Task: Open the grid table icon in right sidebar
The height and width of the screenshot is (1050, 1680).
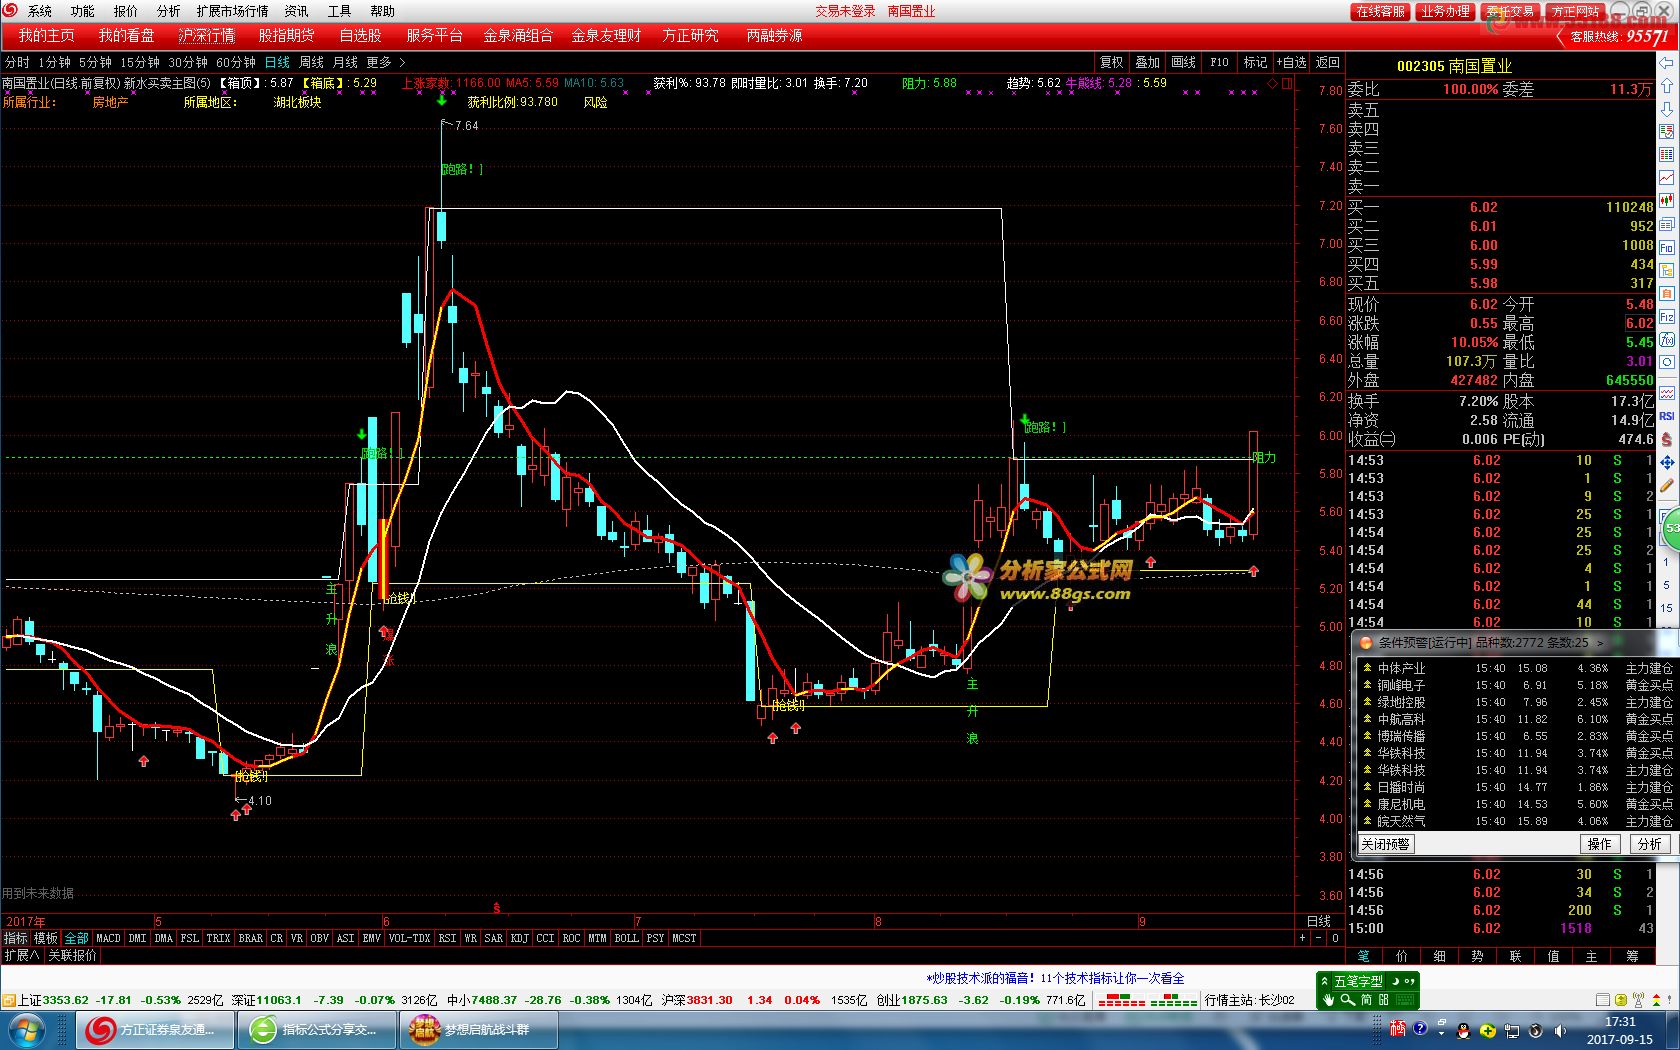Action: [1667, 154]
